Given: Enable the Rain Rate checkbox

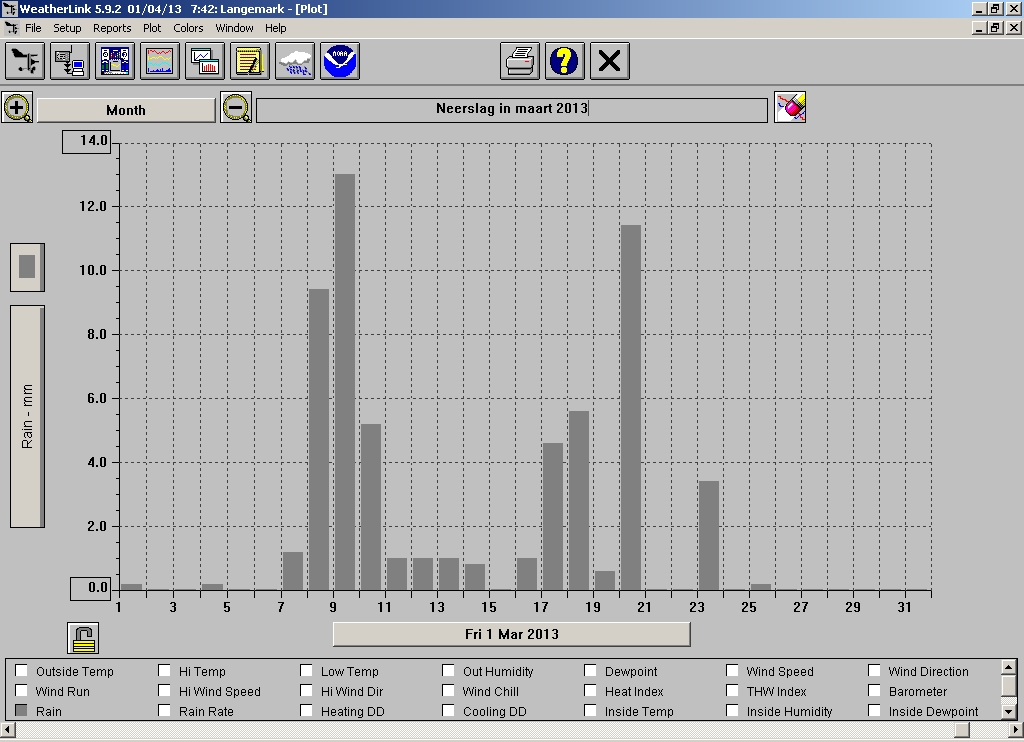Looking at the screenshot, I should click(x=165, y=711).
